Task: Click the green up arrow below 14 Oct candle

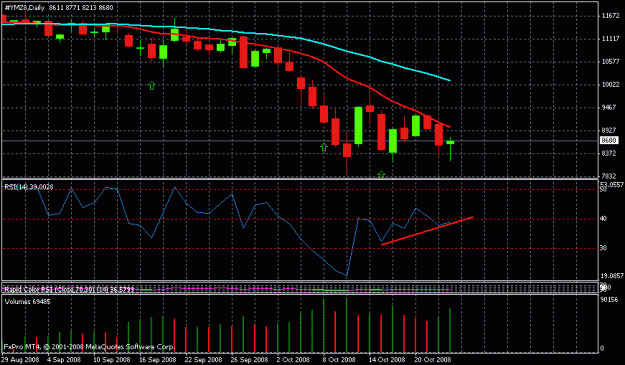Action: (x=381, y=174)
